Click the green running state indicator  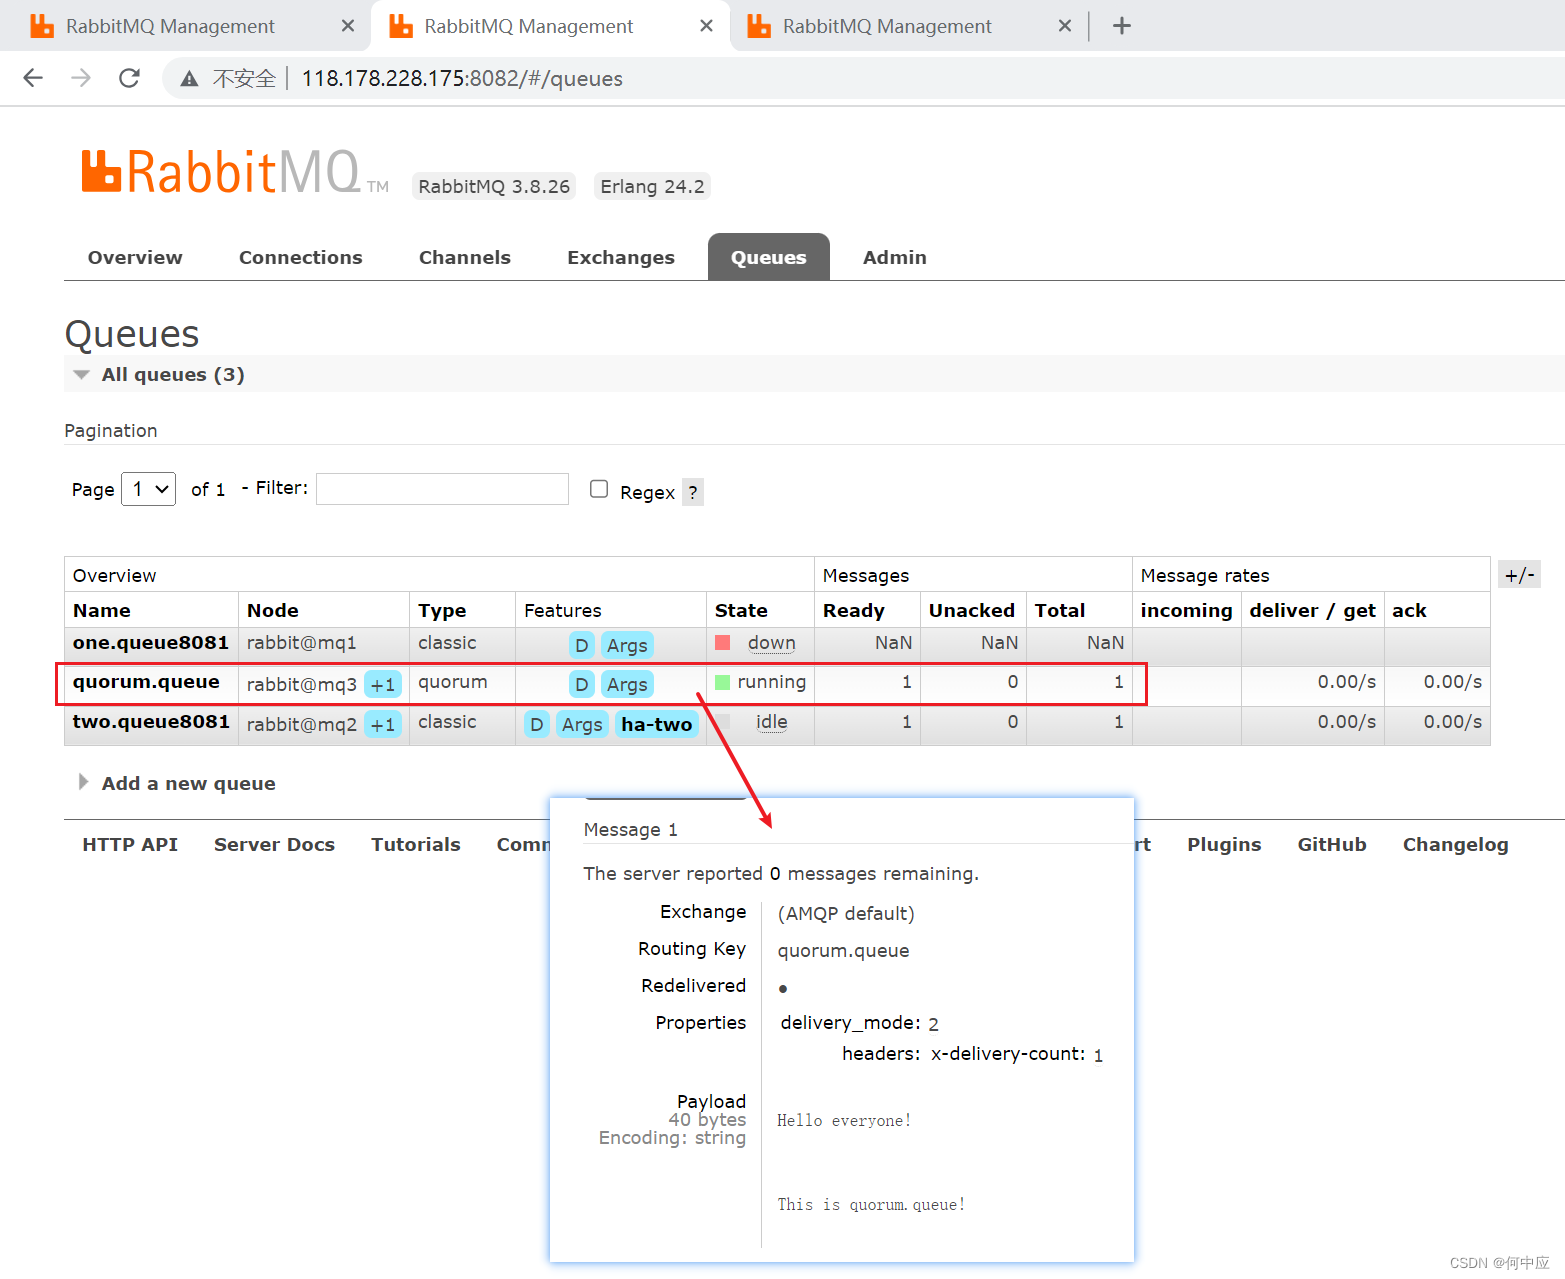(x=723, y=682)
